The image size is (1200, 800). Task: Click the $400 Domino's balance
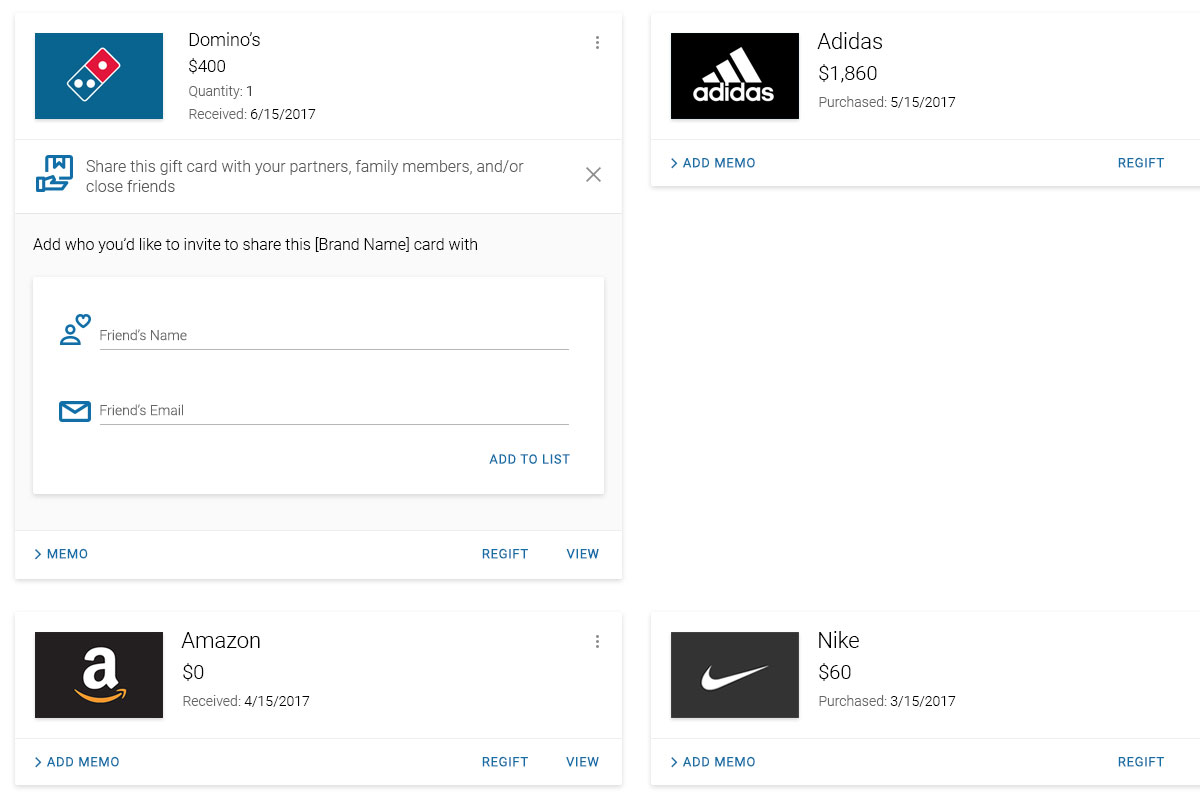pos(207,67)
